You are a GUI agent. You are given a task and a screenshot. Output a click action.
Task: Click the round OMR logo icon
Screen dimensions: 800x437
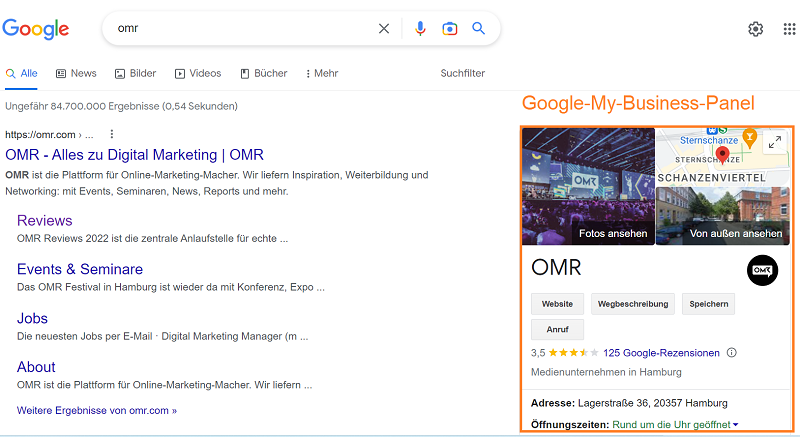(762, 270)
